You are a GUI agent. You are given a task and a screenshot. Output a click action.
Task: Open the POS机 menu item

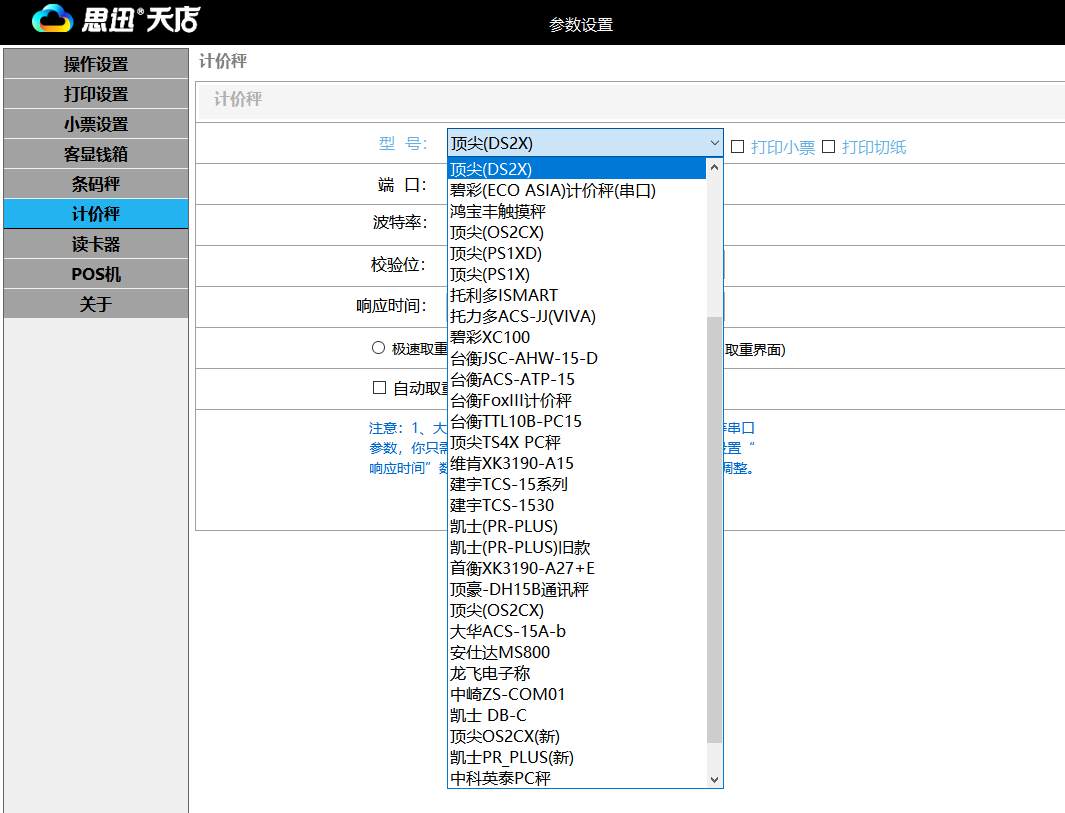pyautogui.click(x=96, y=274)
